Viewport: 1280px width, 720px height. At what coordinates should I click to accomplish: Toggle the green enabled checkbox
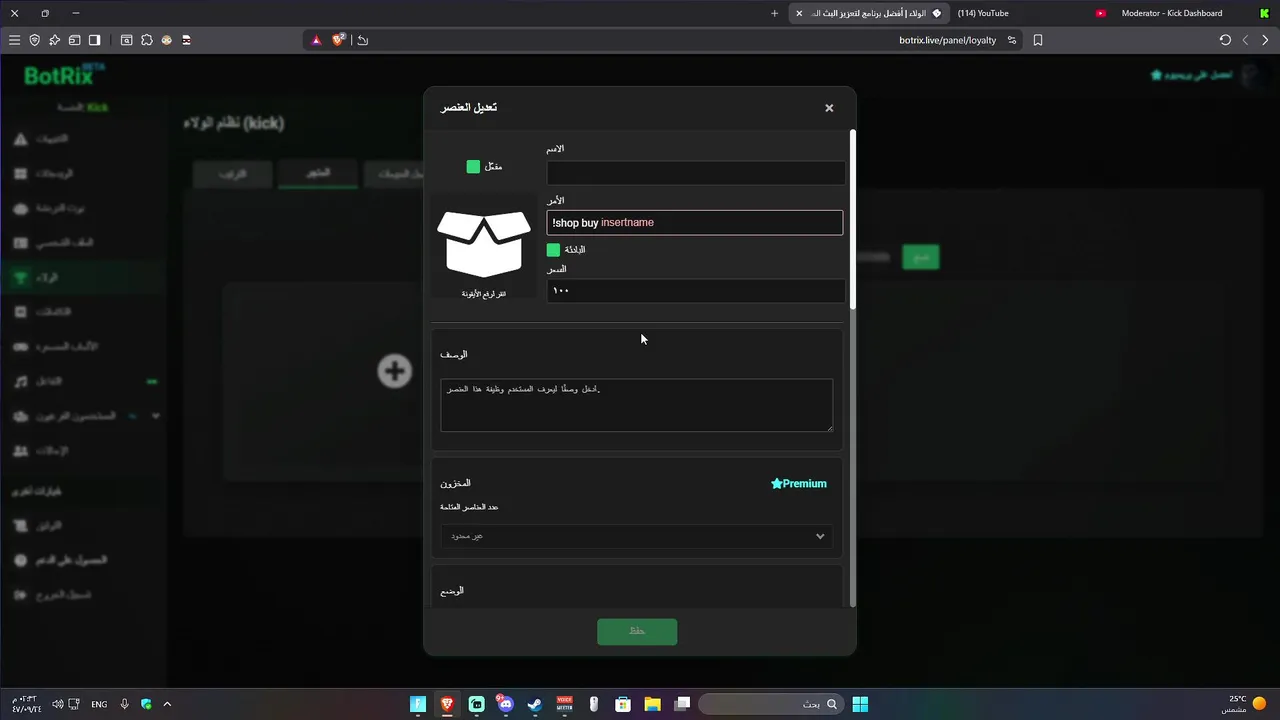(x=473, y=166)
